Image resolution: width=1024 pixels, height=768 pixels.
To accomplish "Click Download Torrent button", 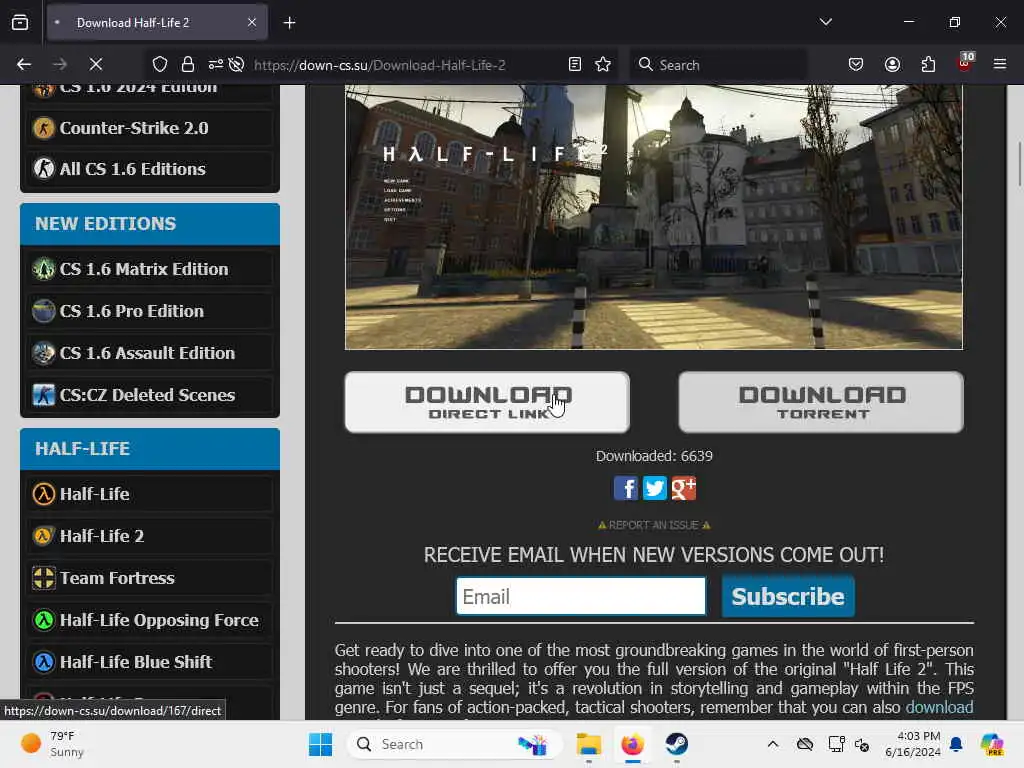I will point(821,402).
